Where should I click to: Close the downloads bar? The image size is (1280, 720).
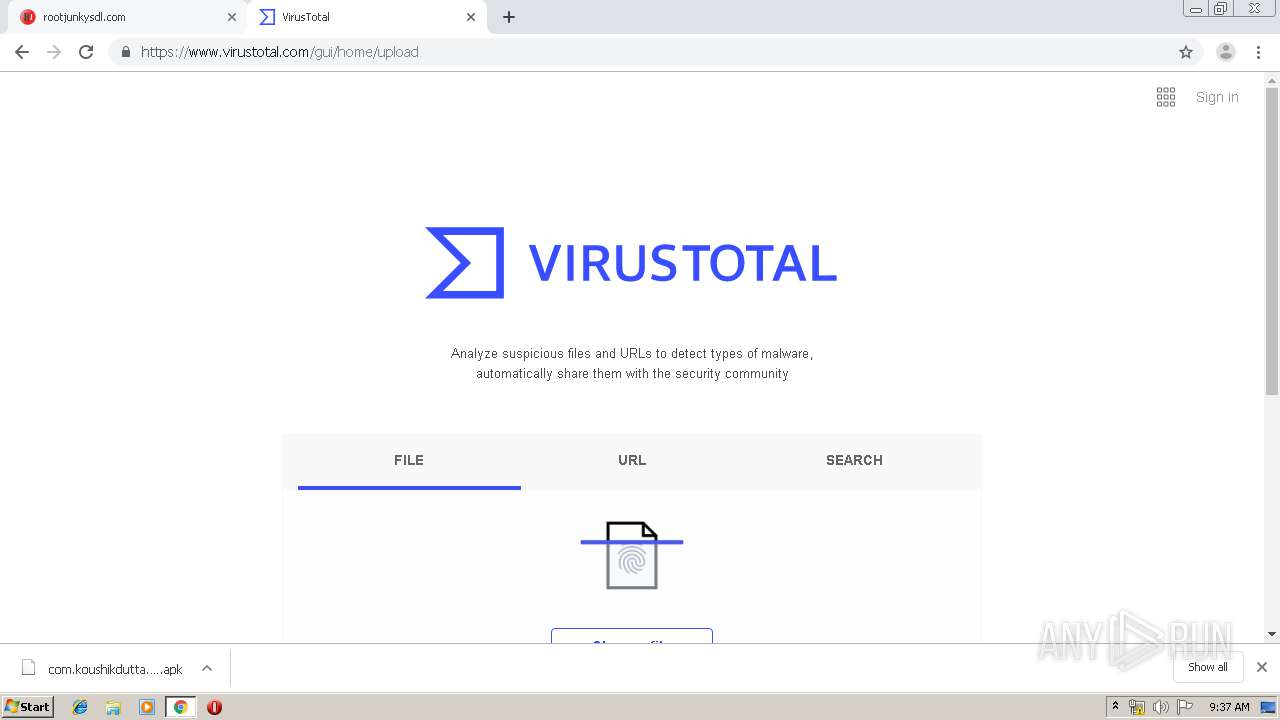pos(1262,667)
